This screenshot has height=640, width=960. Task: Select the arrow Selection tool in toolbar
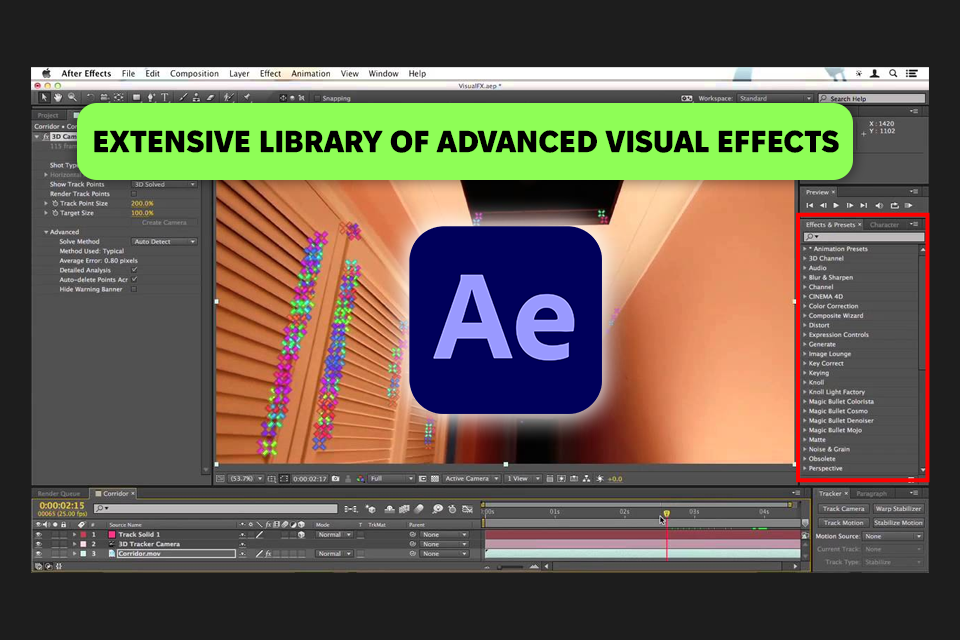[x=43, y=98]
